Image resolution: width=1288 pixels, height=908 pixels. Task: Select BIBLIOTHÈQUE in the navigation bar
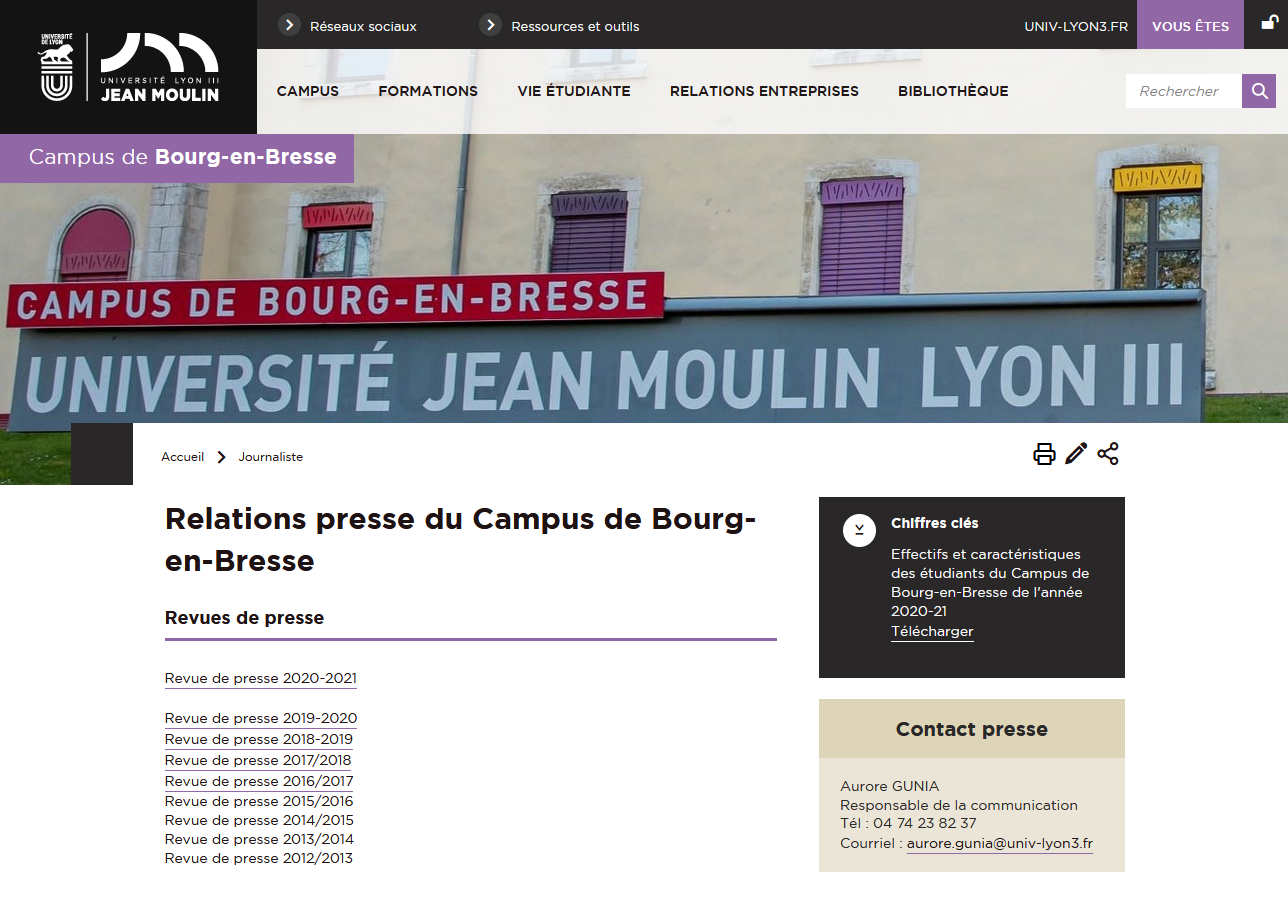click(953, 91)
